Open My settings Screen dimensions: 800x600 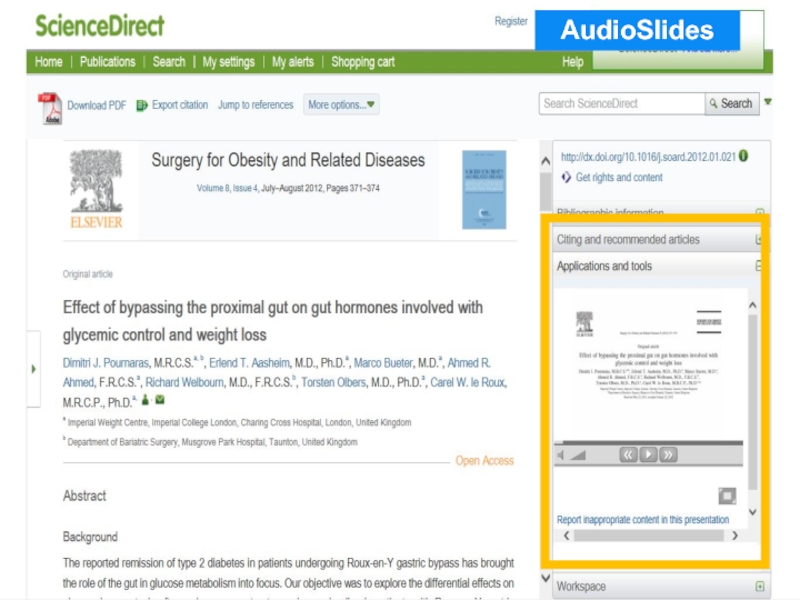(x=228, y=62)
